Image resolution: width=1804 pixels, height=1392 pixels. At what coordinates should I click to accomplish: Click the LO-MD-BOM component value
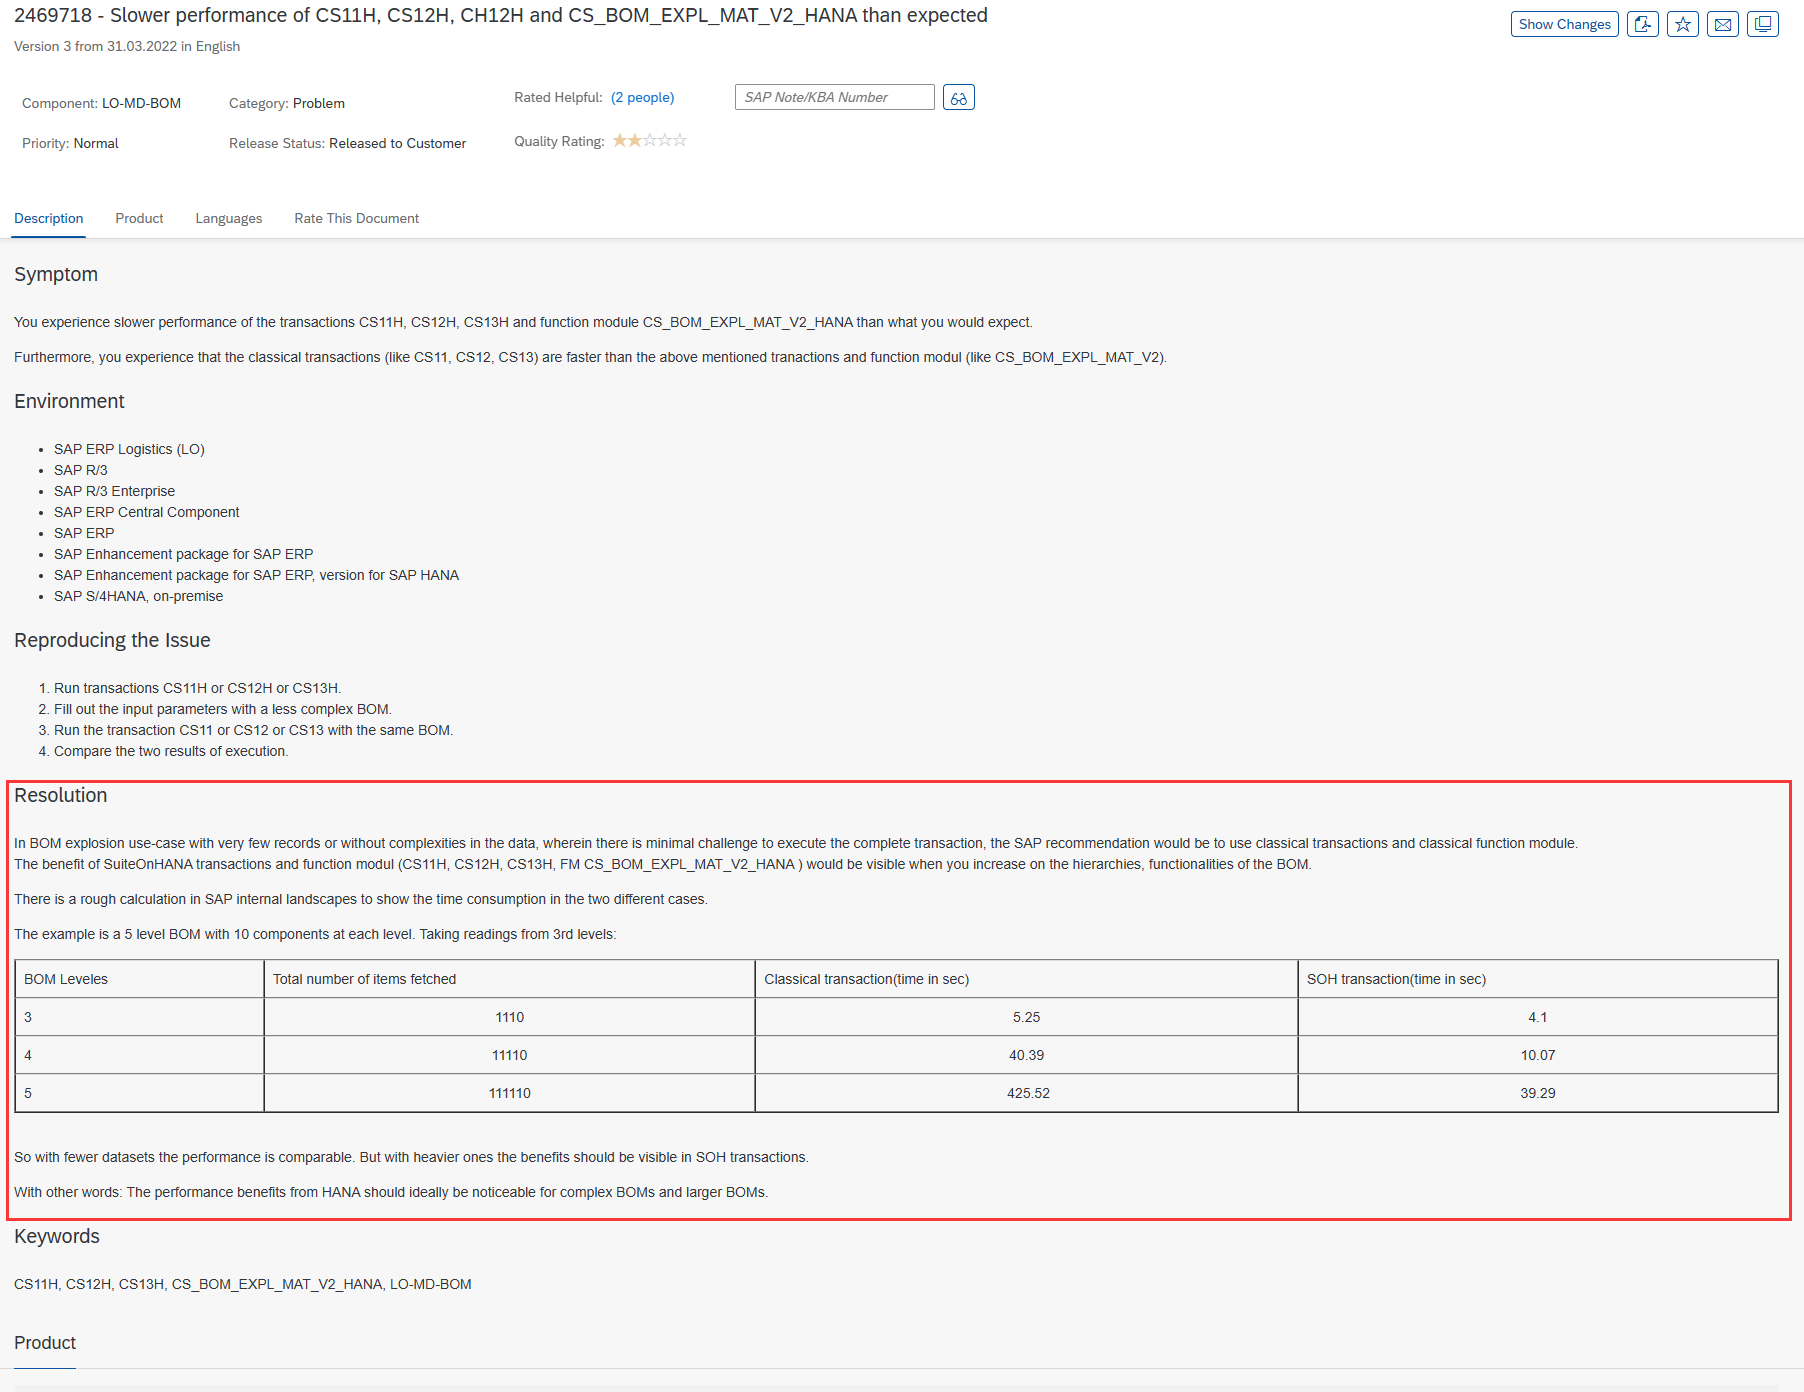coord(143,103)
